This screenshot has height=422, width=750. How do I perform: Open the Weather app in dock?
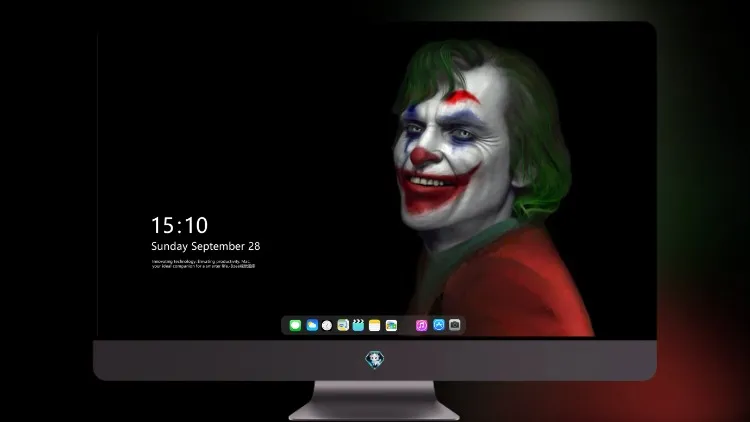coord(312,325)
